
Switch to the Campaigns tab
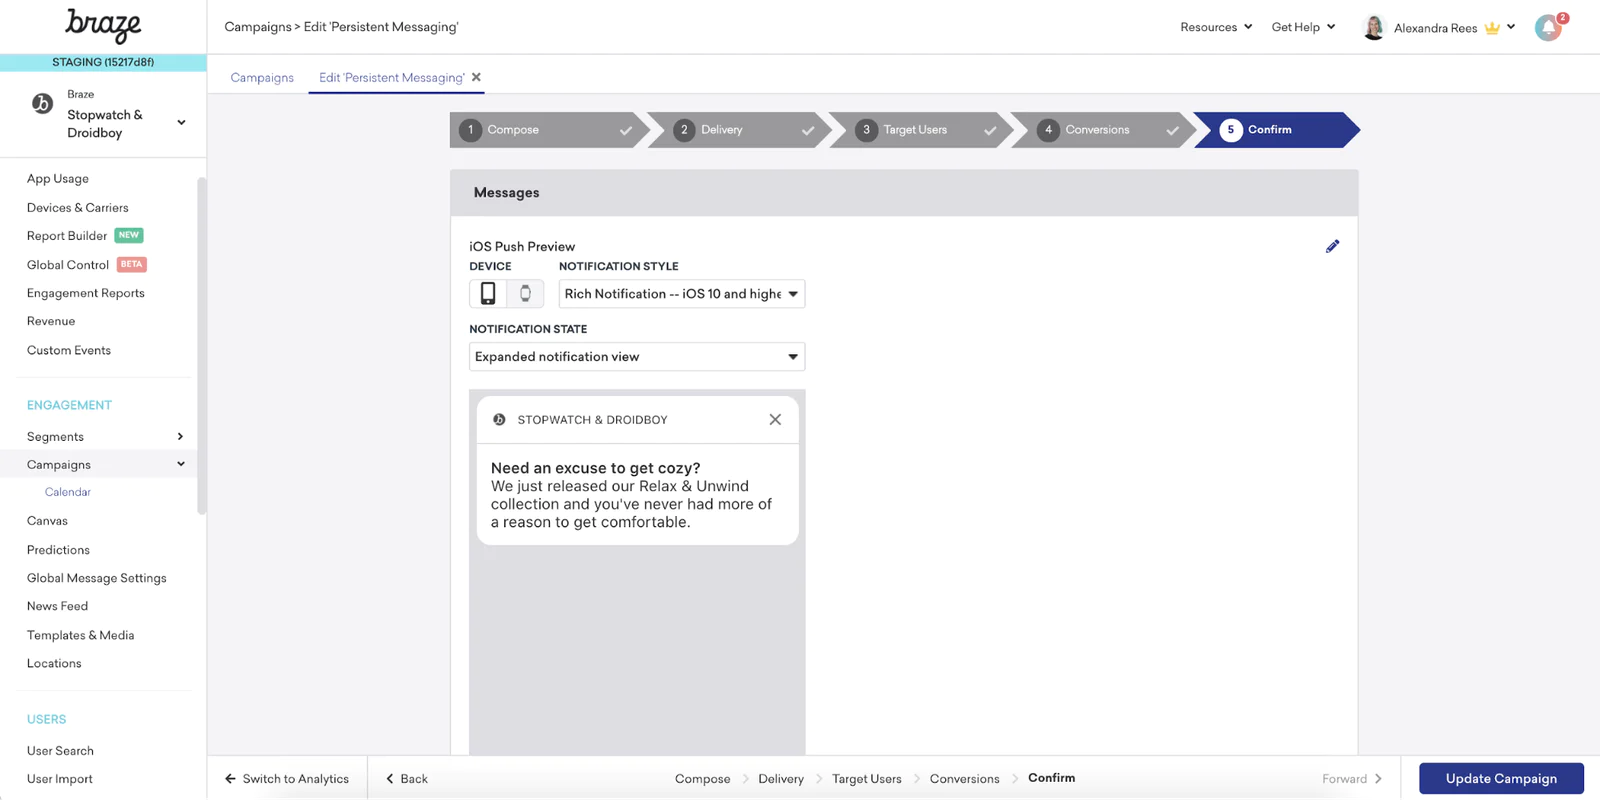(x=262, y=77)
